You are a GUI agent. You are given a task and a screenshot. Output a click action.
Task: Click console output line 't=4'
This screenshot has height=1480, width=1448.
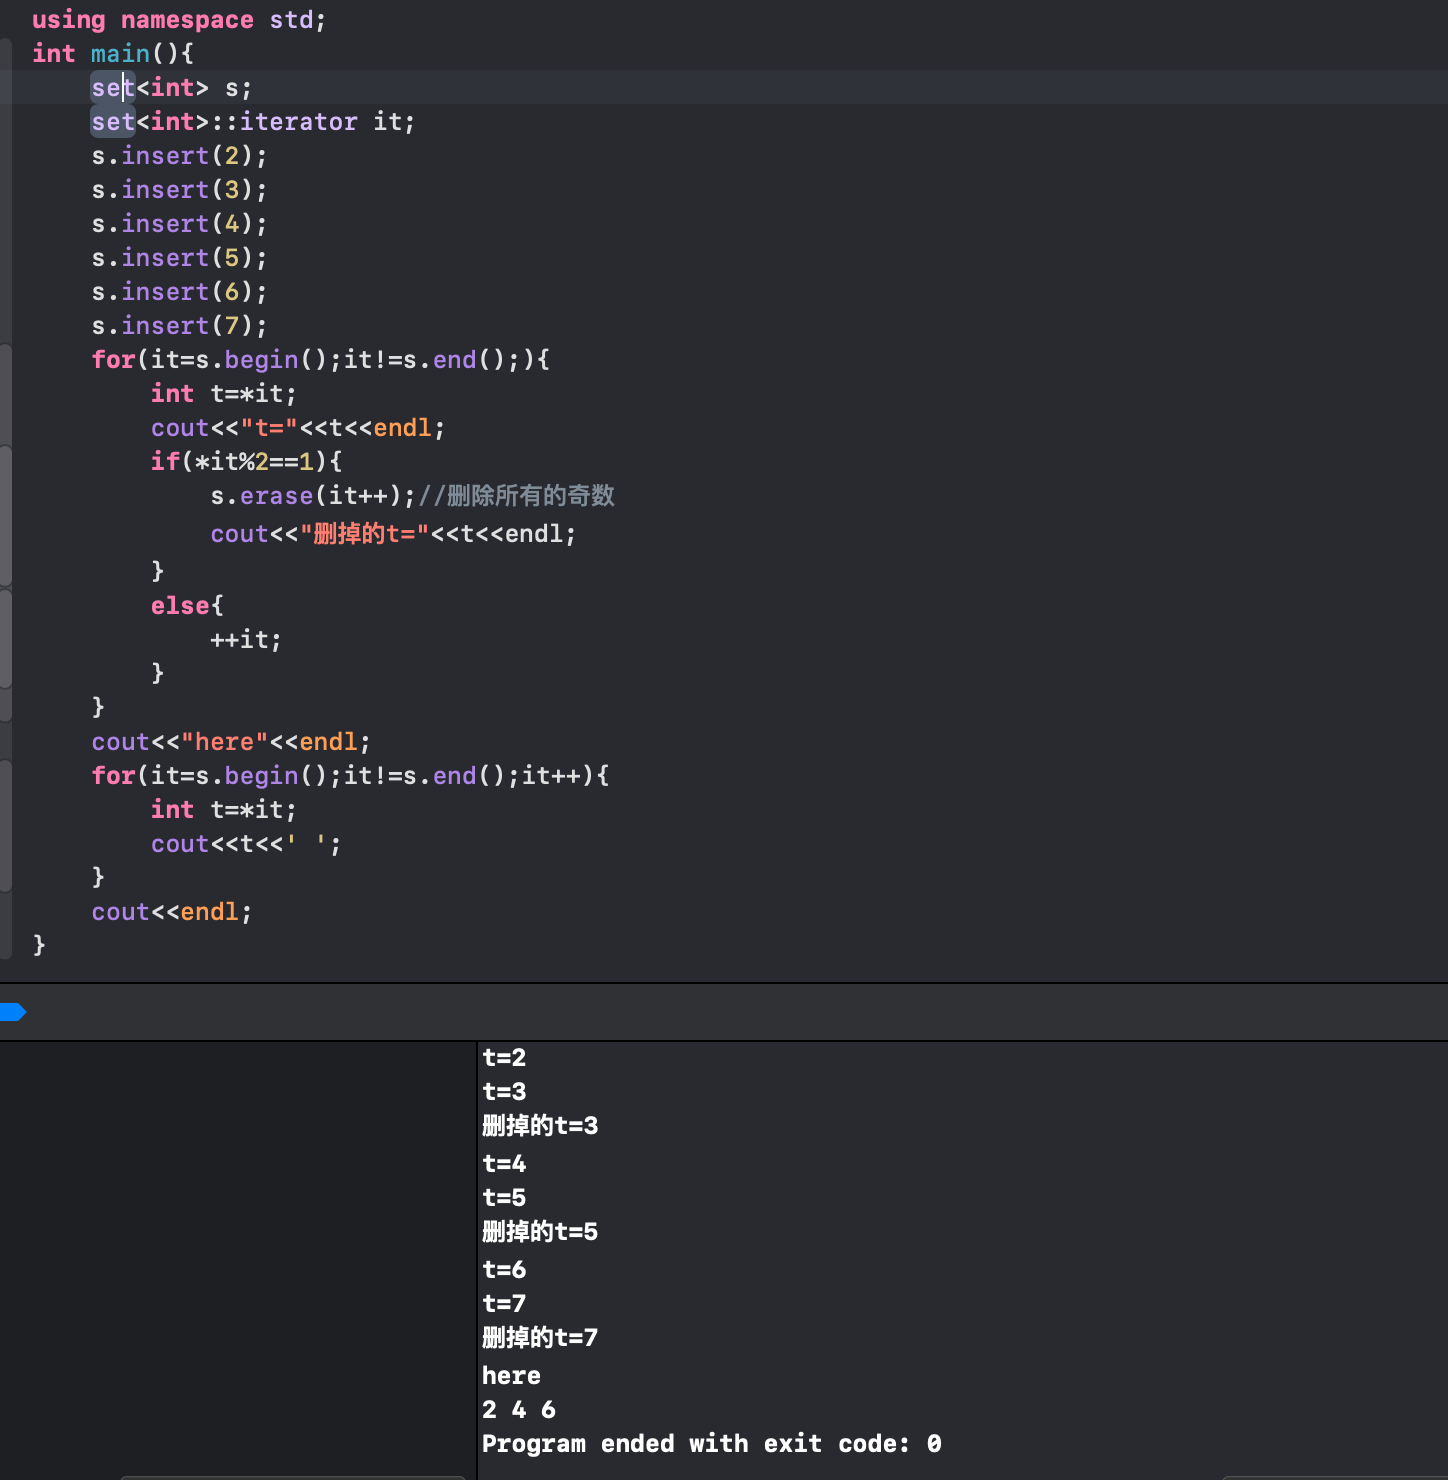click(504, 1164)
